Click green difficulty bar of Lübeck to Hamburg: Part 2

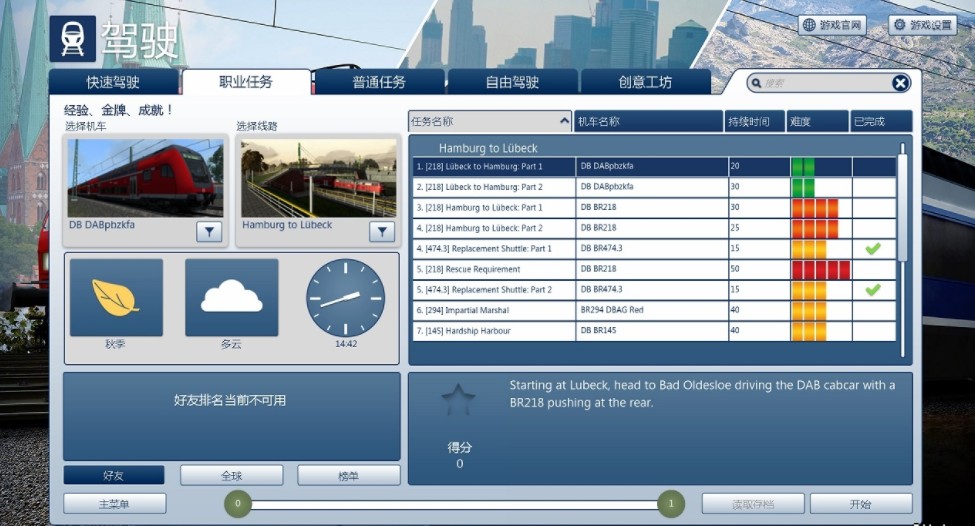[803, 187]
